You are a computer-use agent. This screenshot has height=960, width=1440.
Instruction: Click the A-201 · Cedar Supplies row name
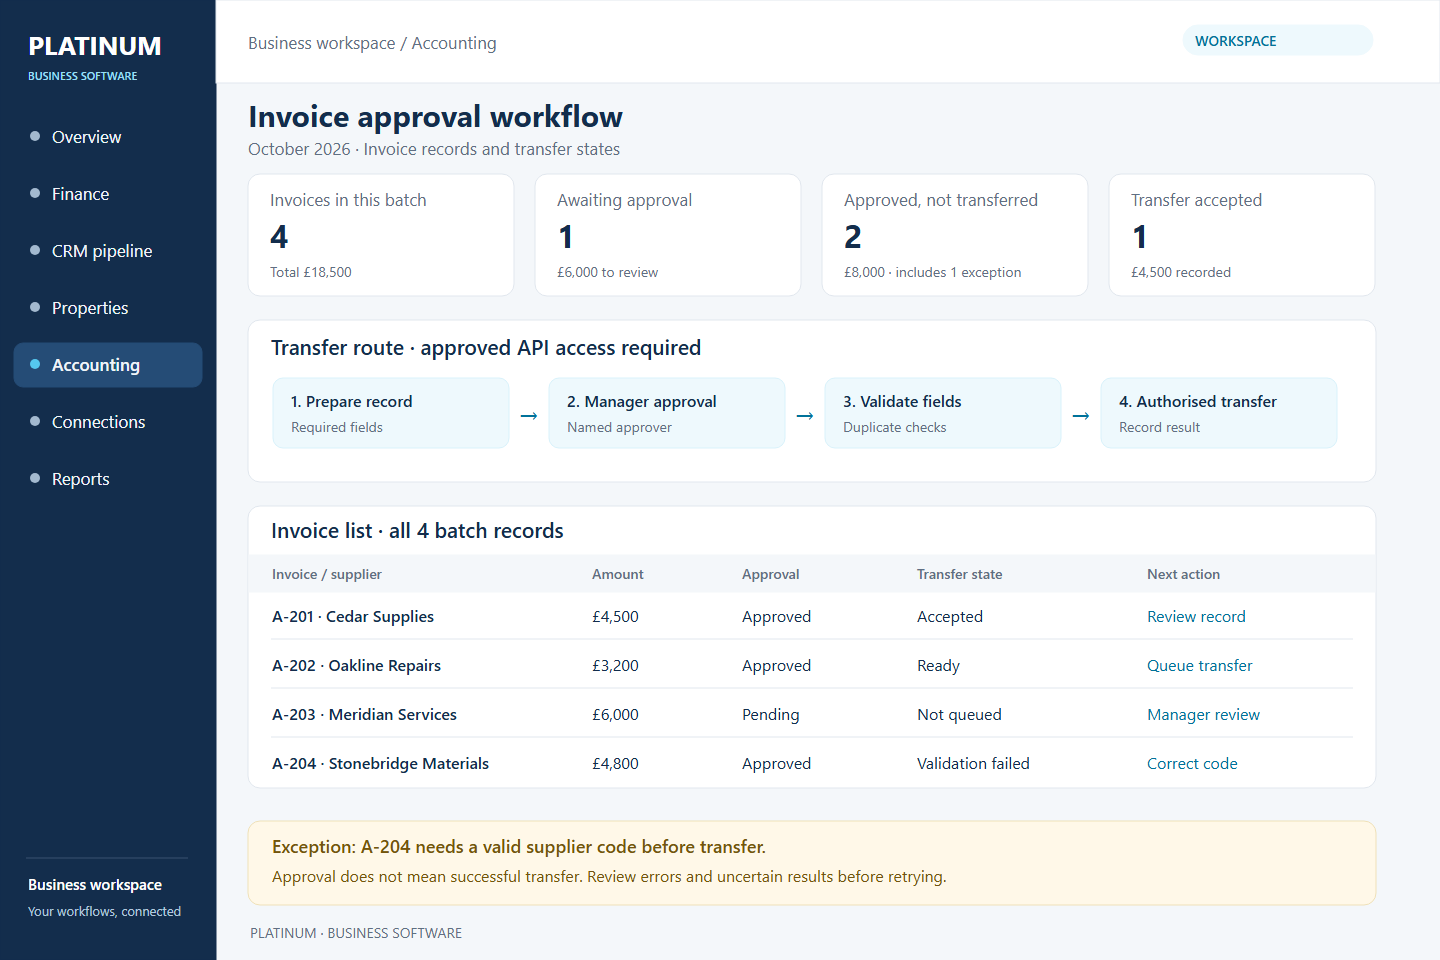[353, 617]
